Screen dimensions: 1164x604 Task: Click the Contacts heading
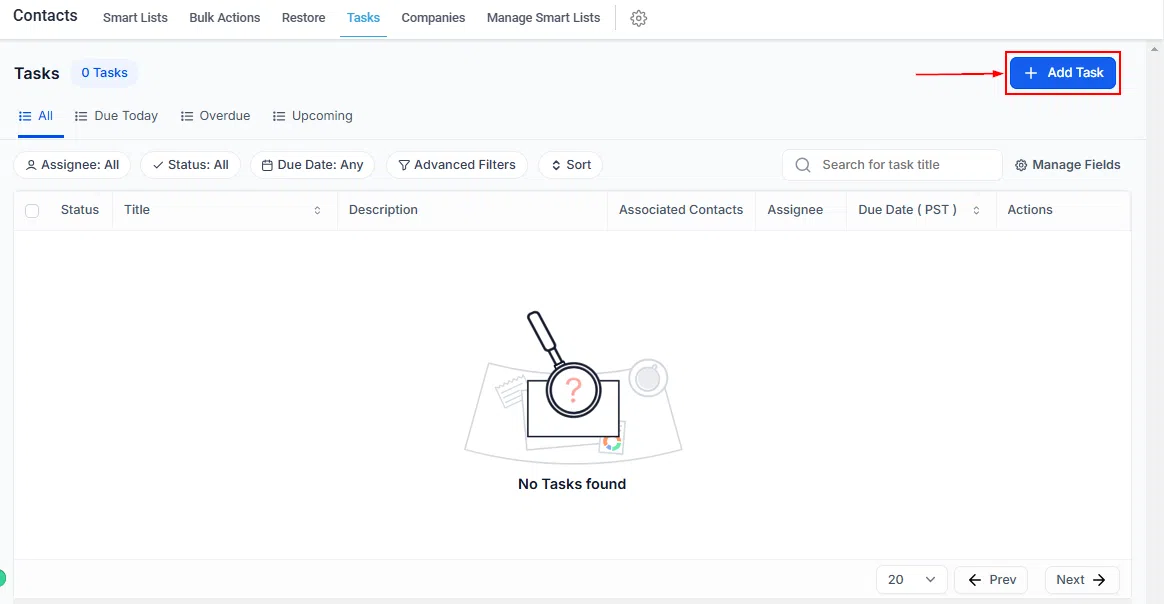[x=45, y=16]
